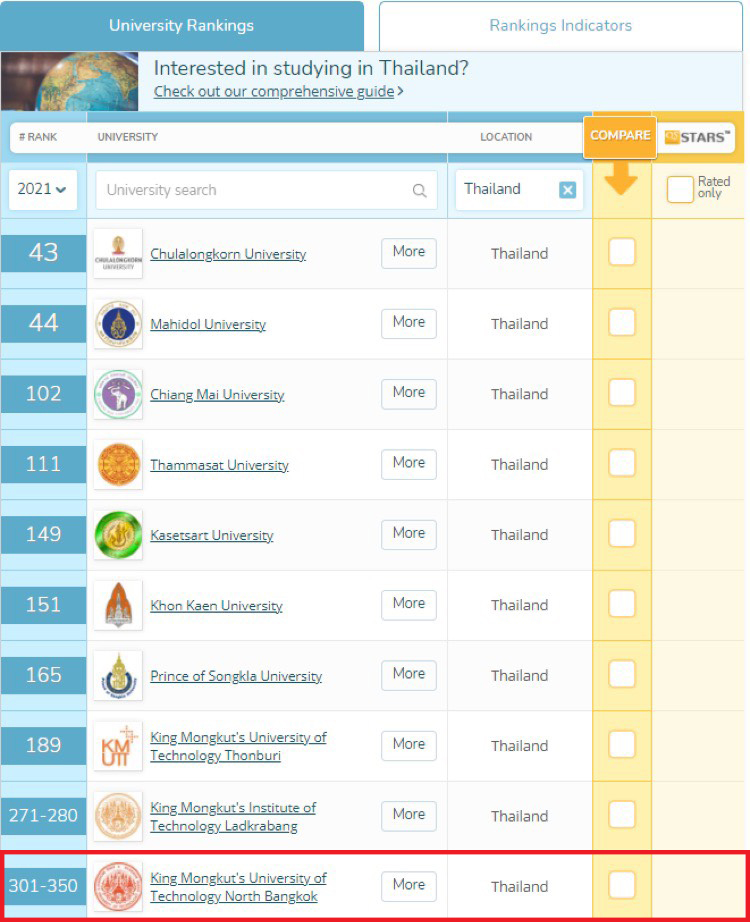Open Chulalongkorn University link
The image size is (750, 922).
228,254
